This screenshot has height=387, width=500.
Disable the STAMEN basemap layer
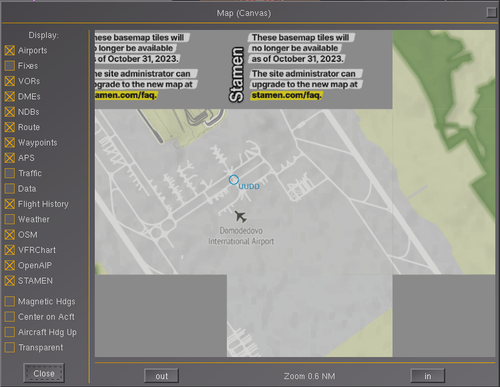click(10, 281)
